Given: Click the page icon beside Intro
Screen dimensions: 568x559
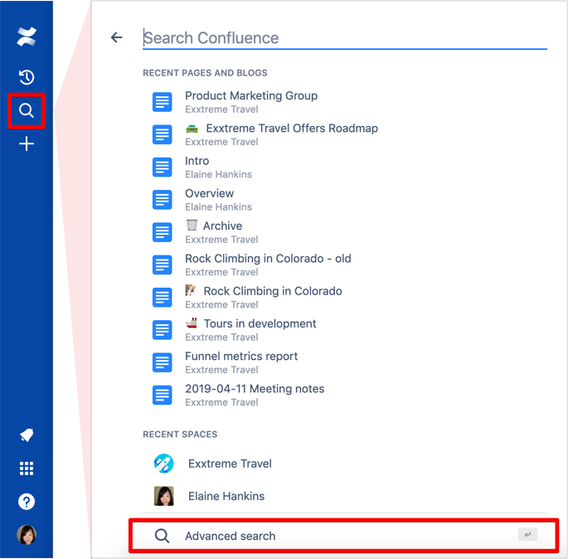Looking at the screenshot, I should [x=162, y=167].
